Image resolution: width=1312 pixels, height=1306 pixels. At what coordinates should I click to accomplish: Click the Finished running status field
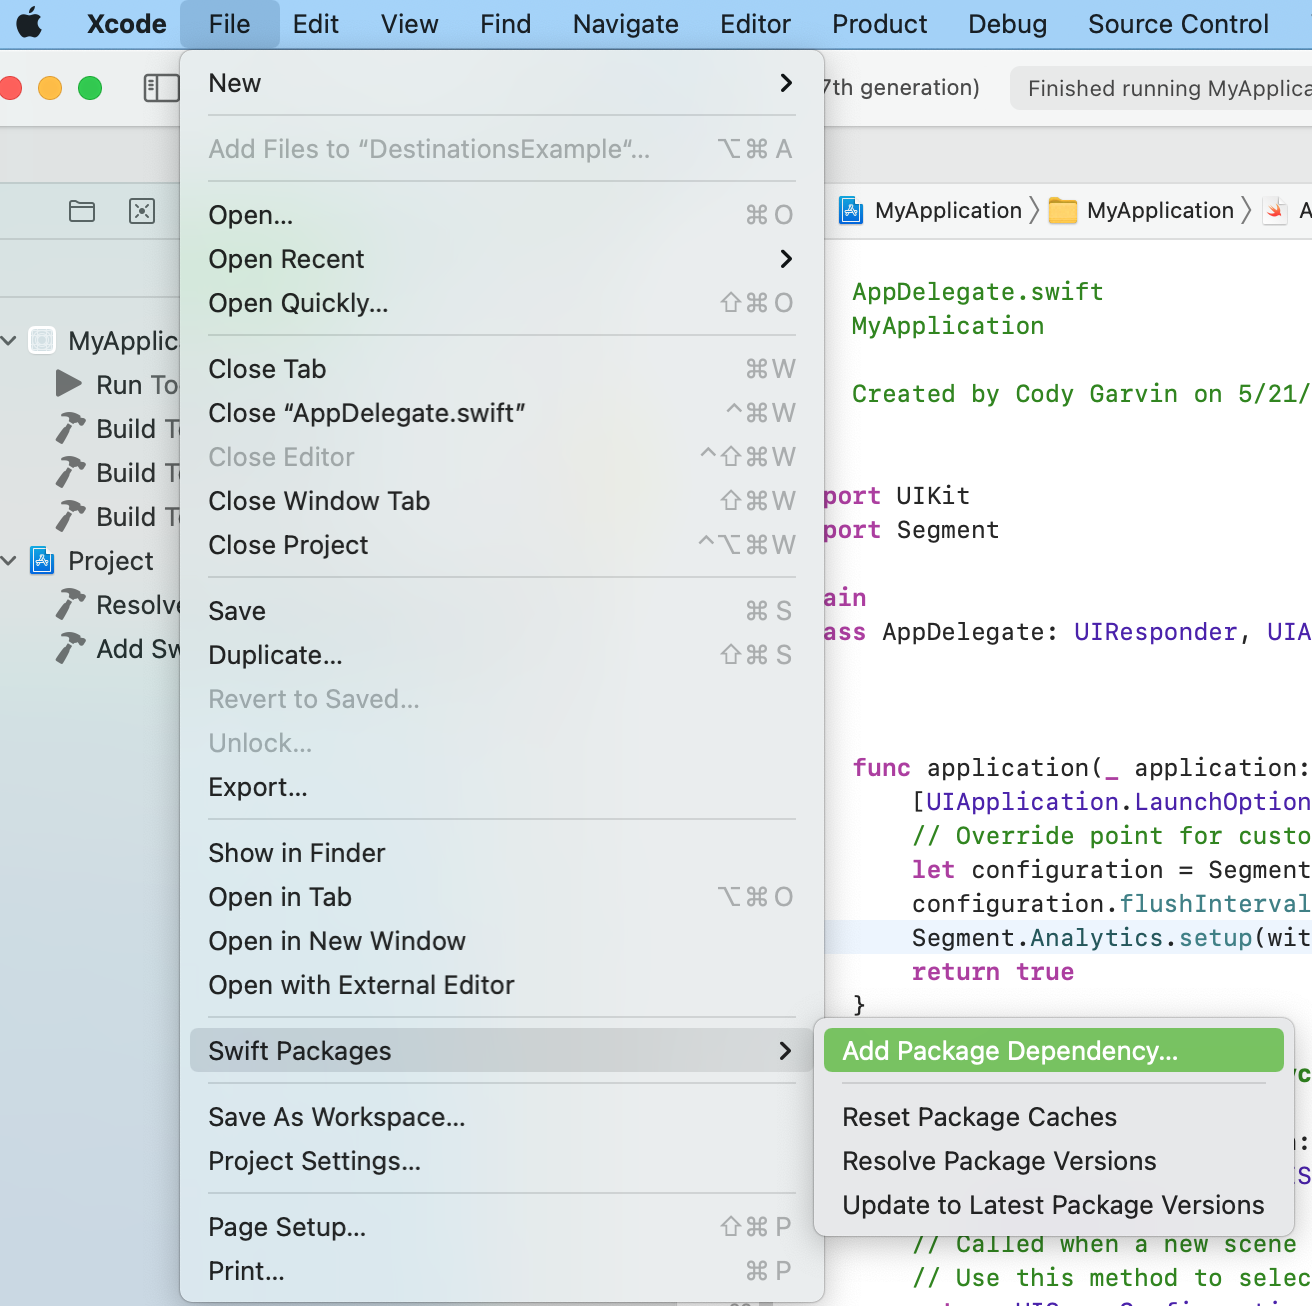click(x=1161, y=88)
